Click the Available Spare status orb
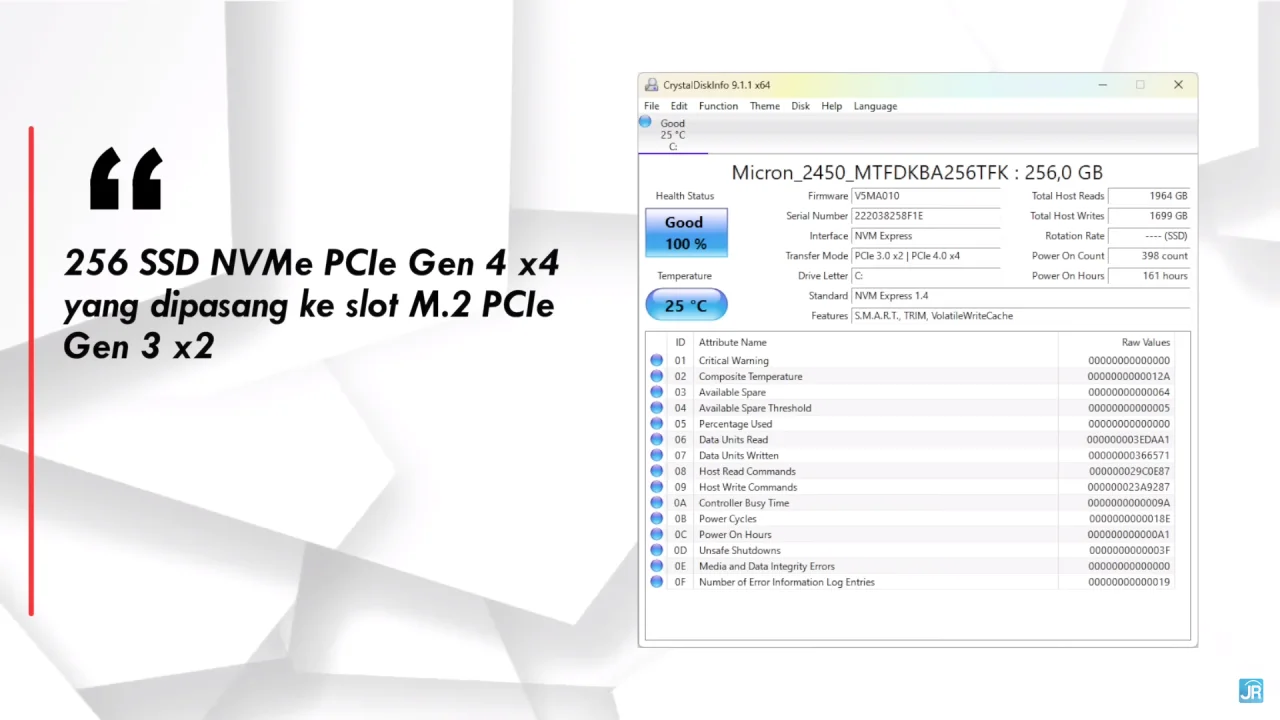This screenshot has width=1280, height=720. pos(657,392)
